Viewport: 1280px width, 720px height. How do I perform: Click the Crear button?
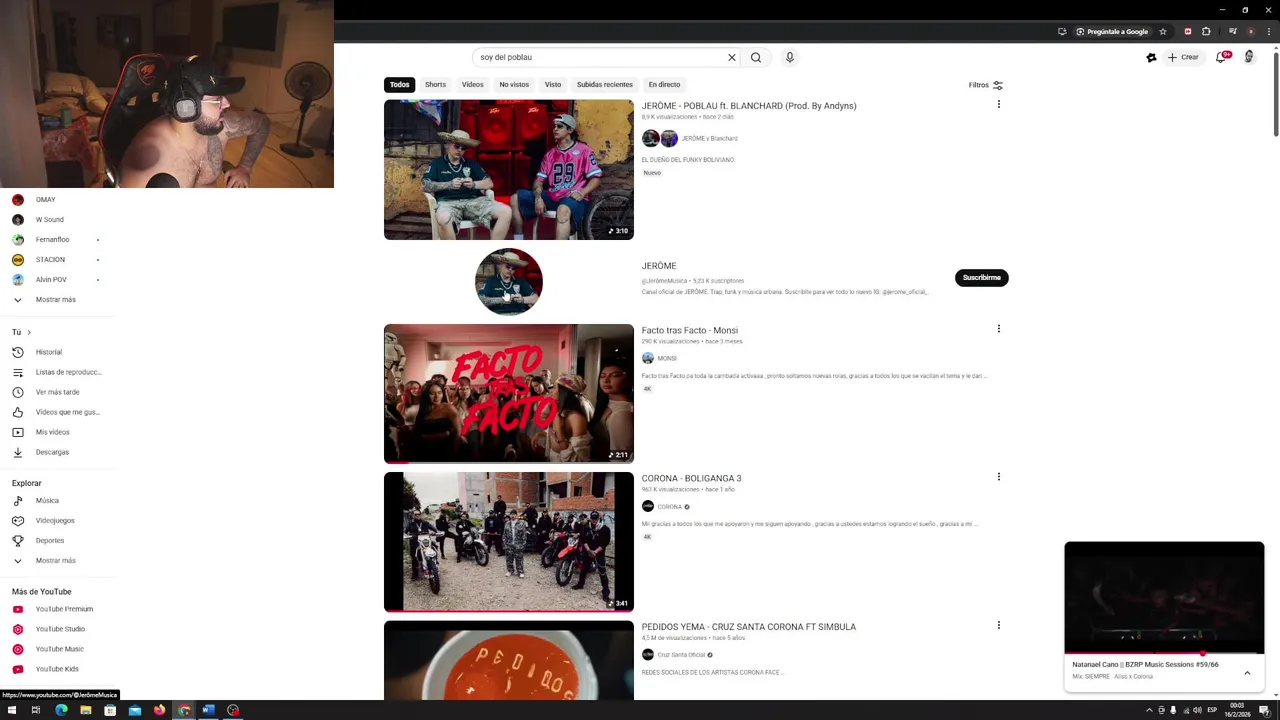coord(1183,57)
